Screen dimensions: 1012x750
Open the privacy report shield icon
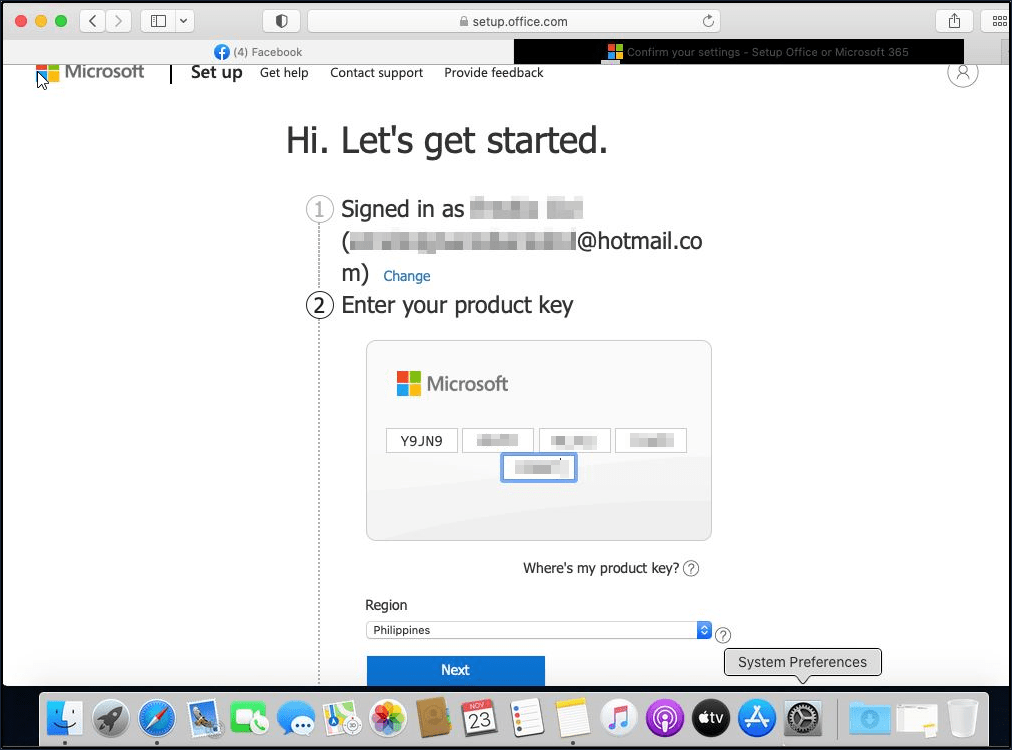[281, 21]
